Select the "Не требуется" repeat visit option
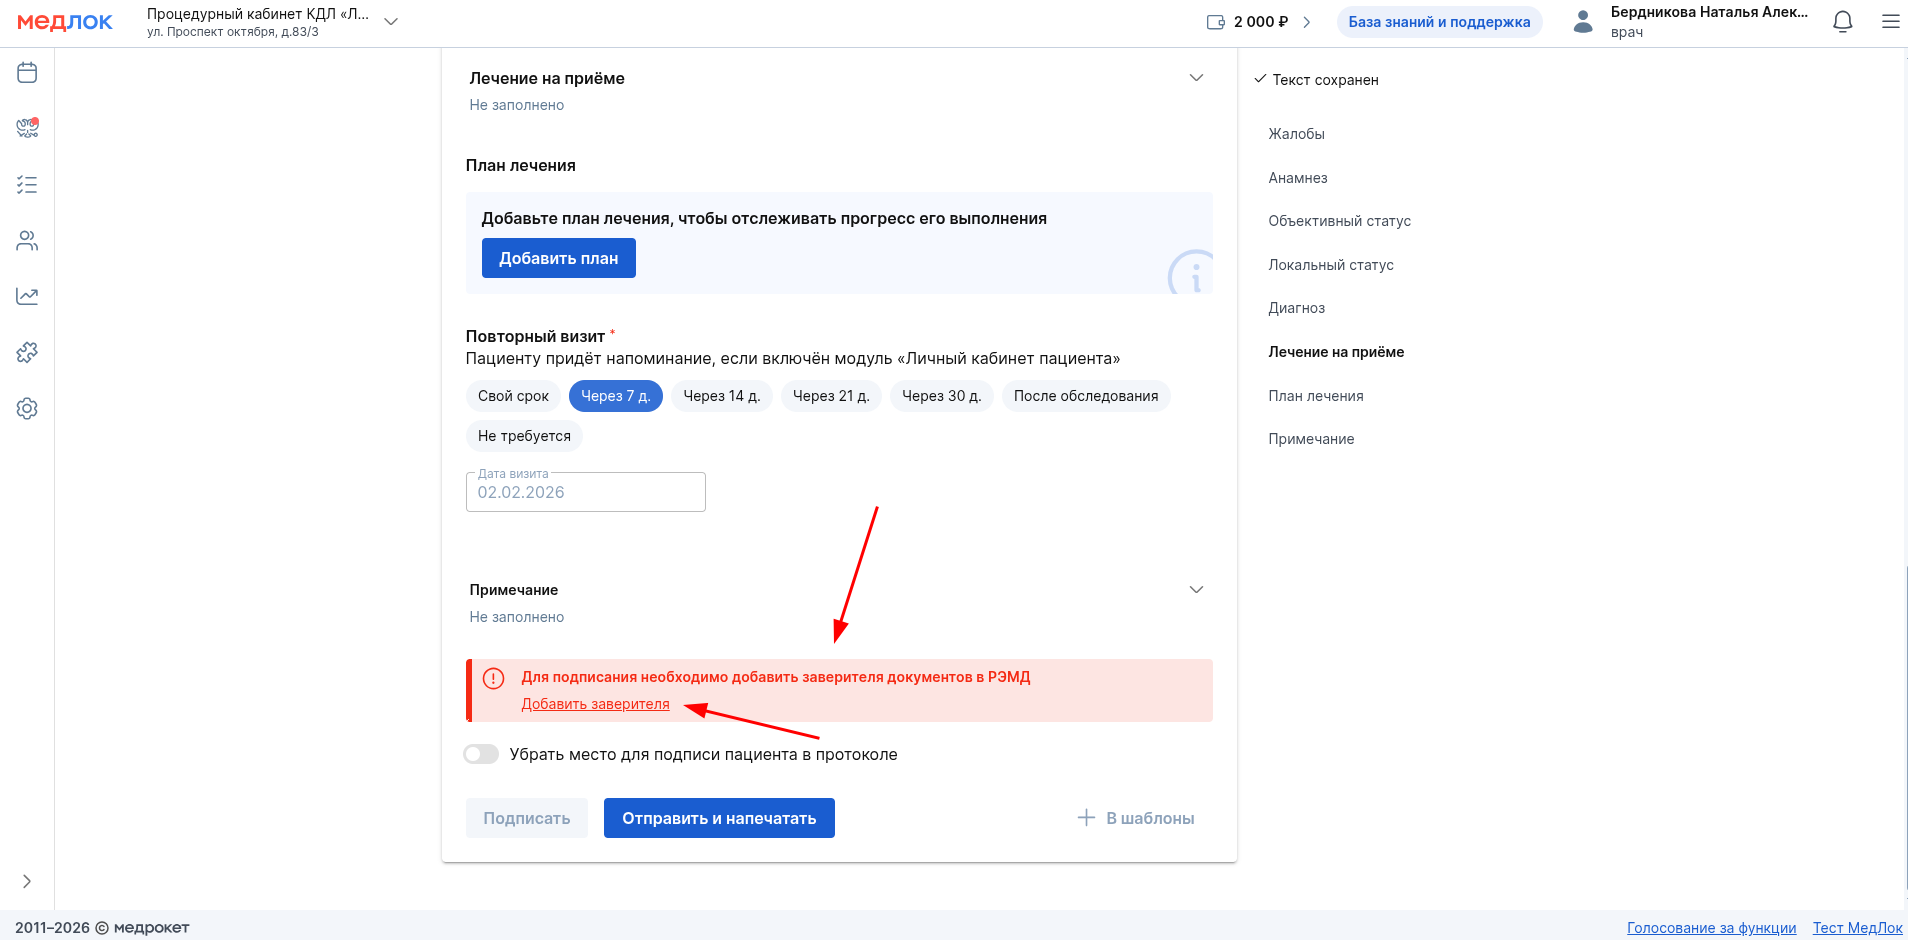 click(524, 436)
